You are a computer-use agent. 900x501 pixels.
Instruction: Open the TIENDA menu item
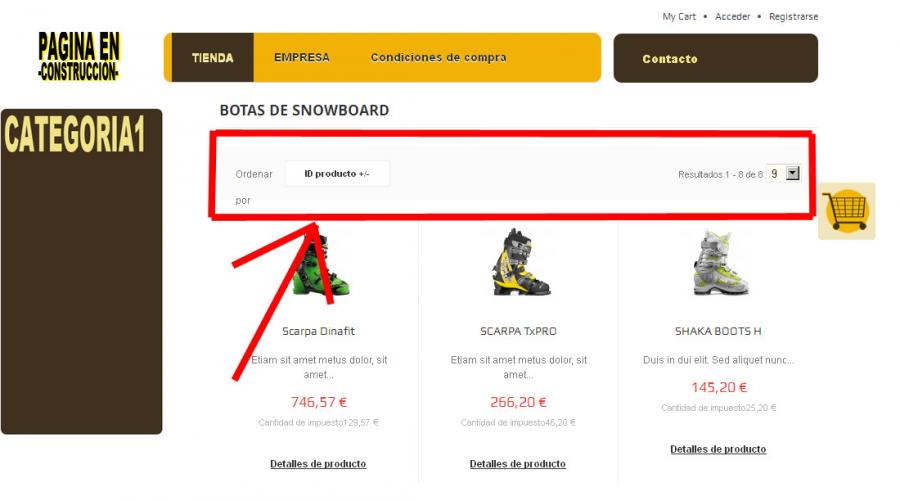click(x=212, y=57)
